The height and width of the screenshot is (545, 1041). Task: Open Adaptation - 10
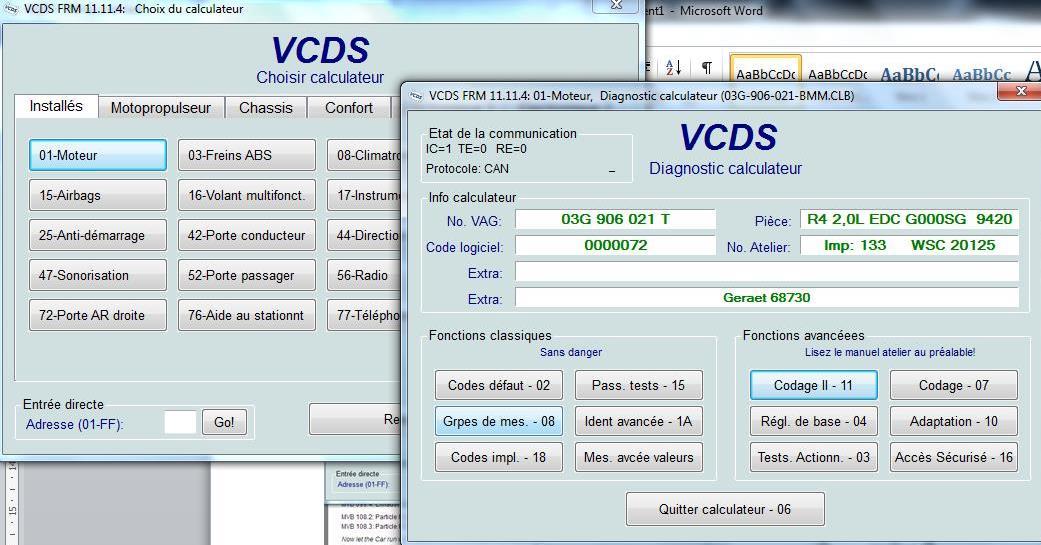pyautogui.click(x=953, y=422)
